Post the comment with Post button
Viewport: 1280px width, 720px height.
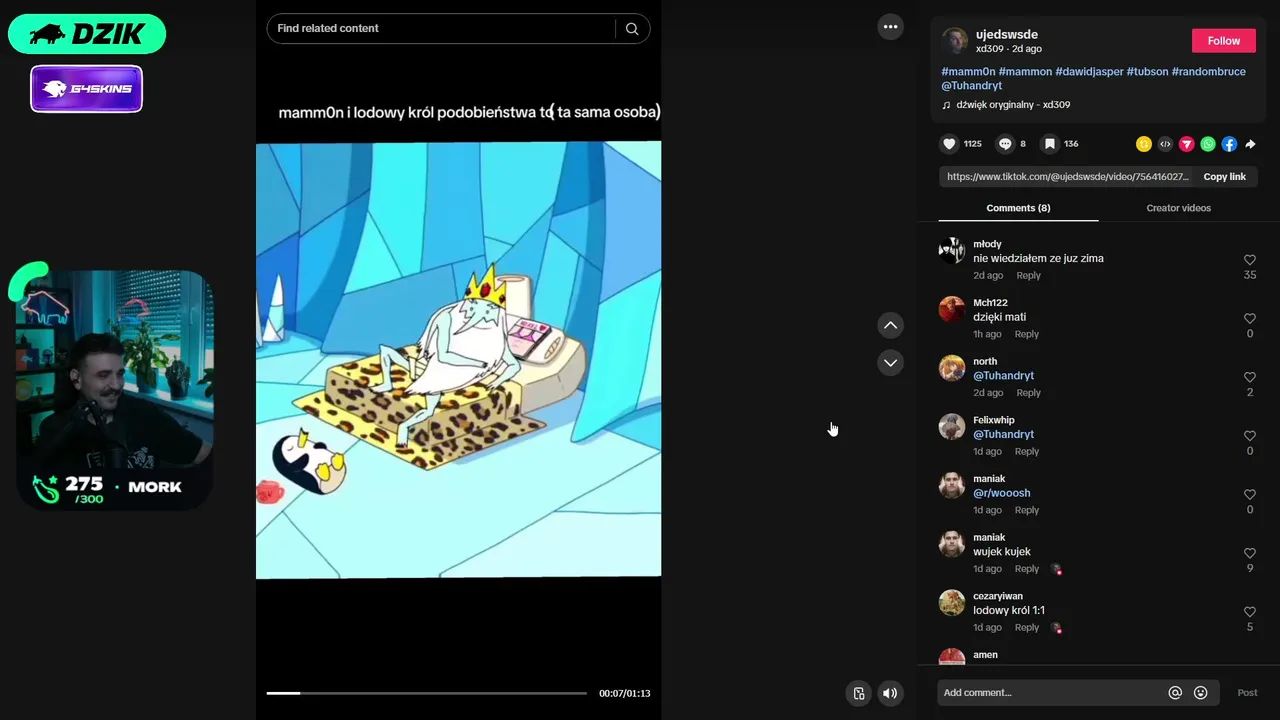tap(1247, 693)
